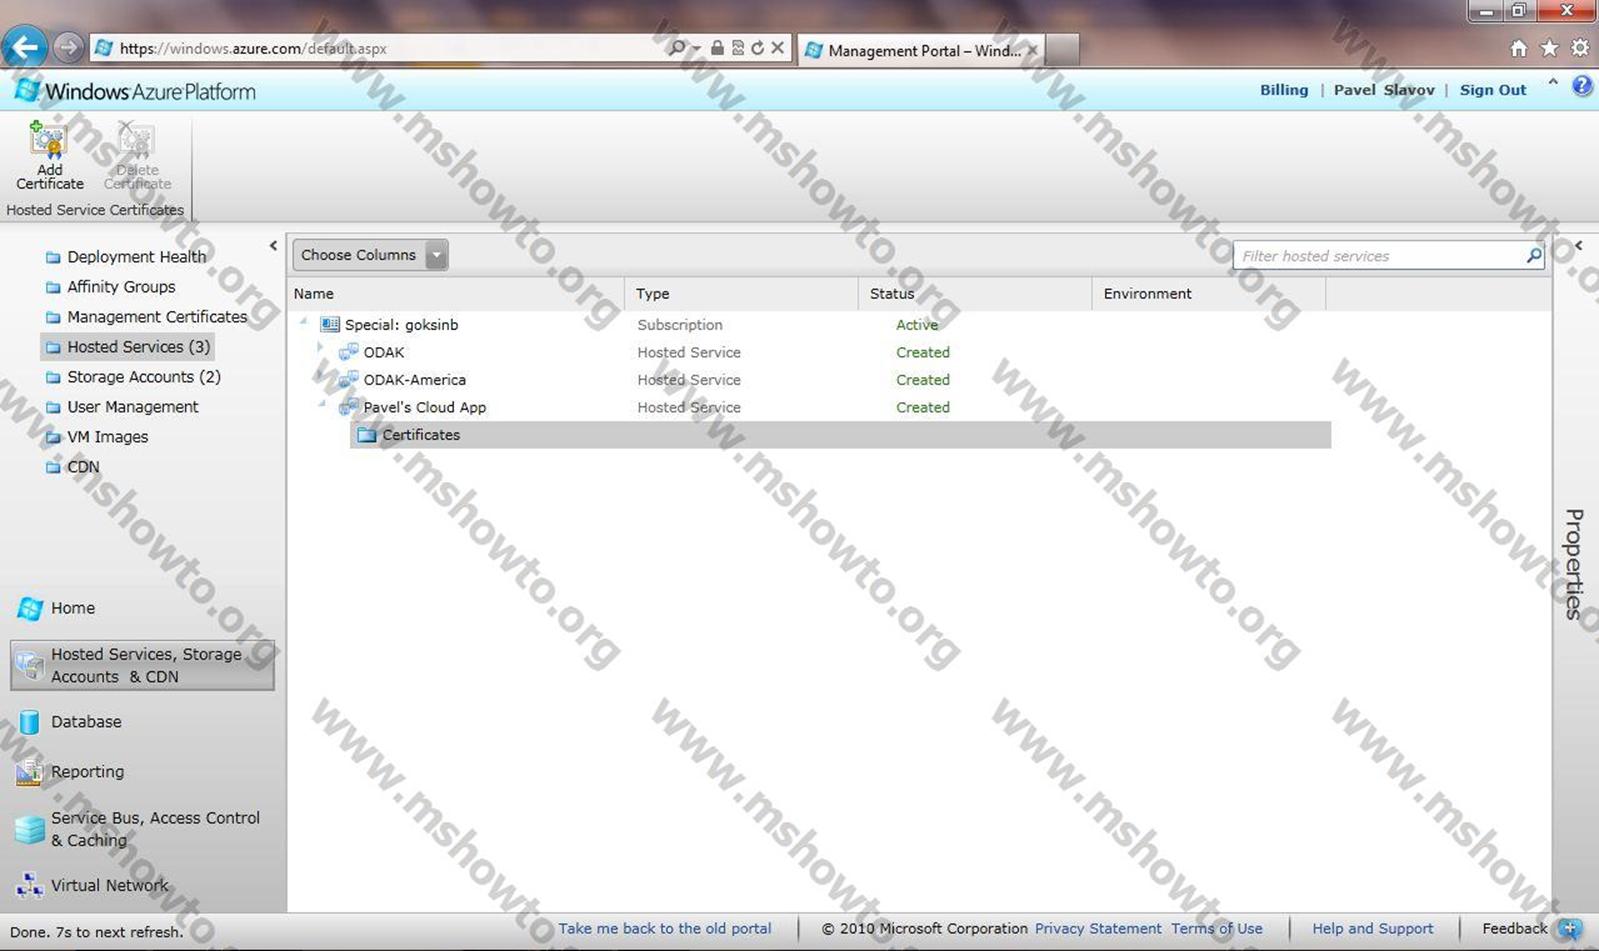This screenshot has height=951, width=1599.
Task: Open User Management
Action: (133, 407)
